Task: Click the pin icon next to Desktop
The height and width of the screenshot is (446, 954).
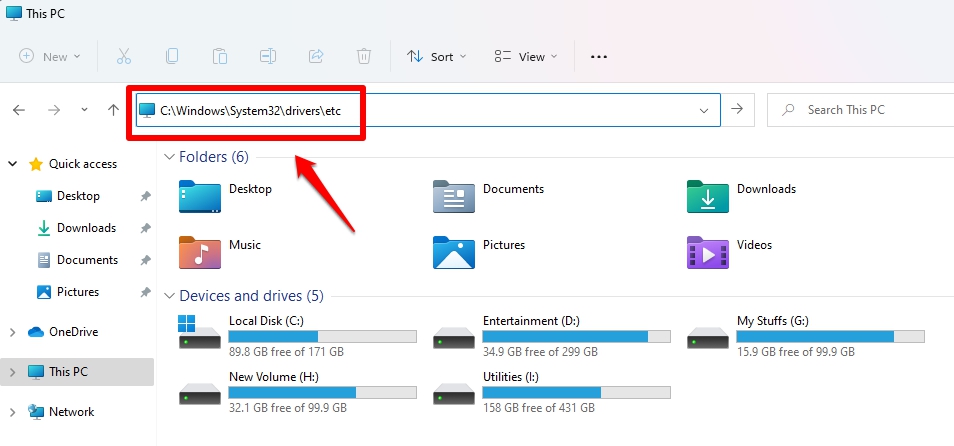Action: (x=145, y=196)
